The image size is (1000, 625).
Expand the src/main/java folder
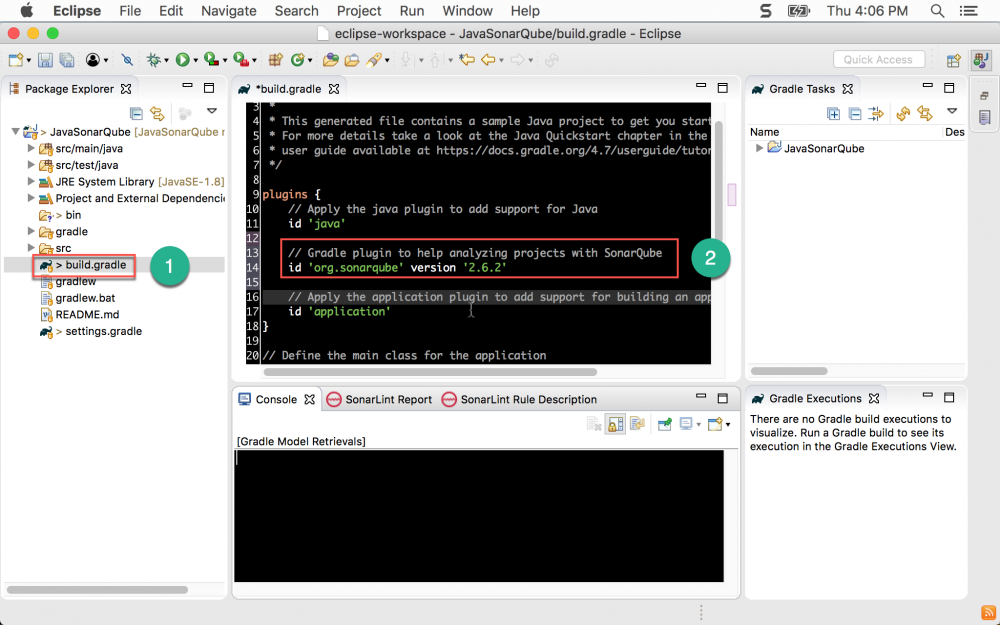(31, 148)
